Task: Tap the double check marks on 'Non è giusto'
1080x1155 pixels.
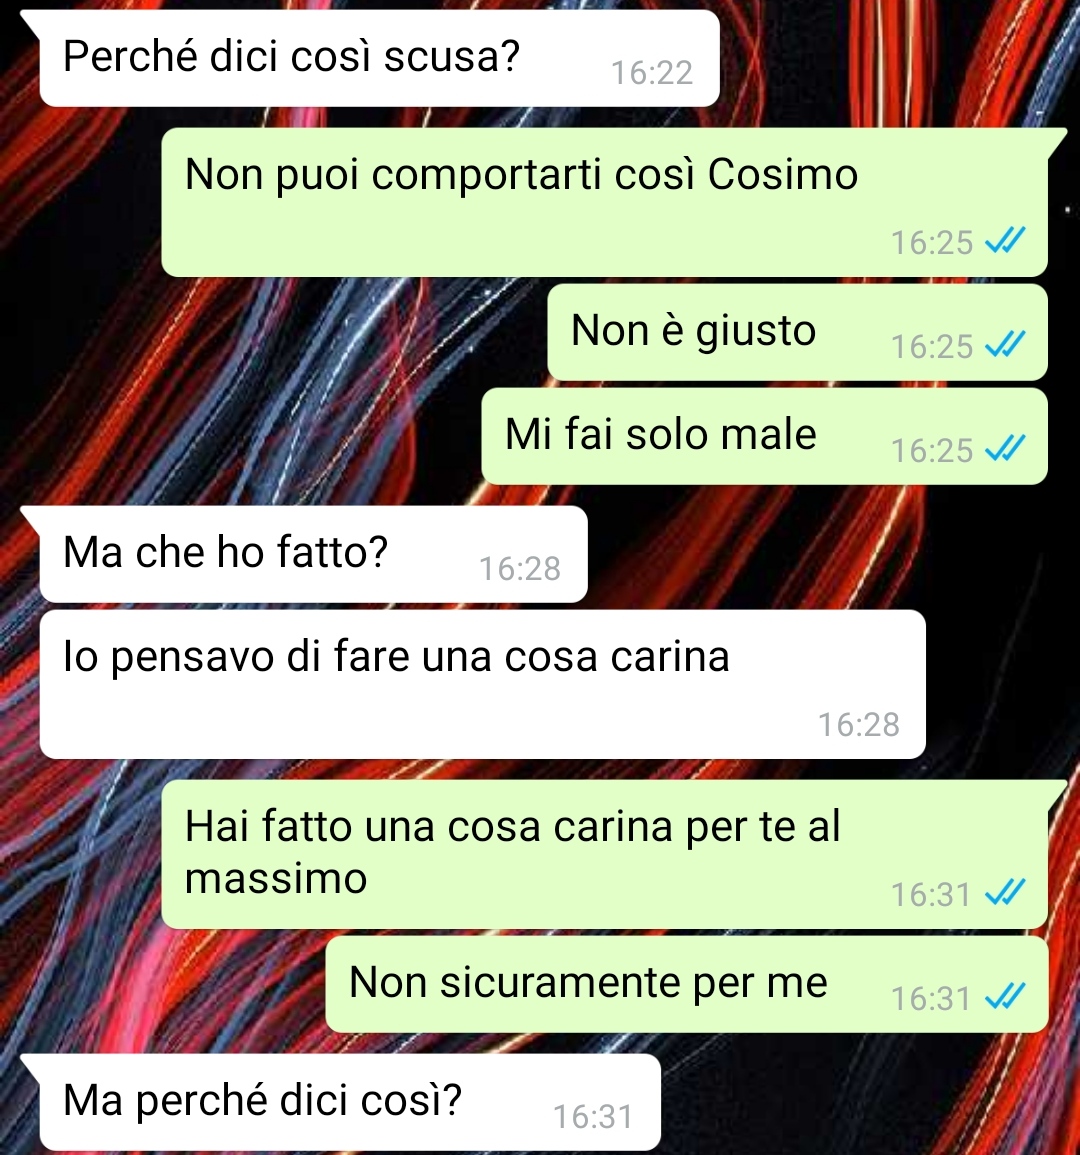Action: (1006, 344)
